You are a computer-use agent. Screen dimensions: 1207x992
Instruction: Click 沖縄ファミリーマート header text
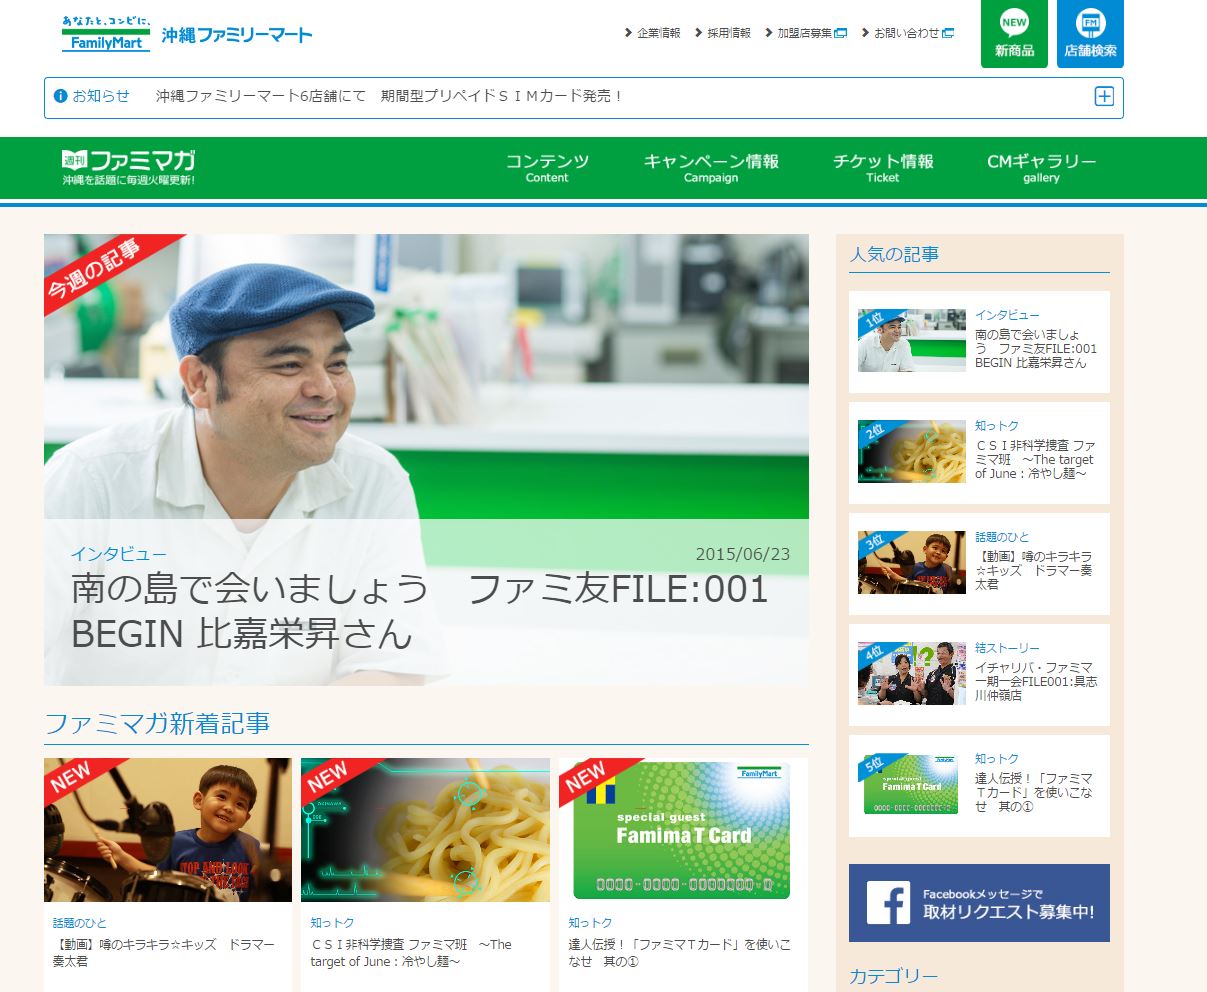(x=237, y=34)
